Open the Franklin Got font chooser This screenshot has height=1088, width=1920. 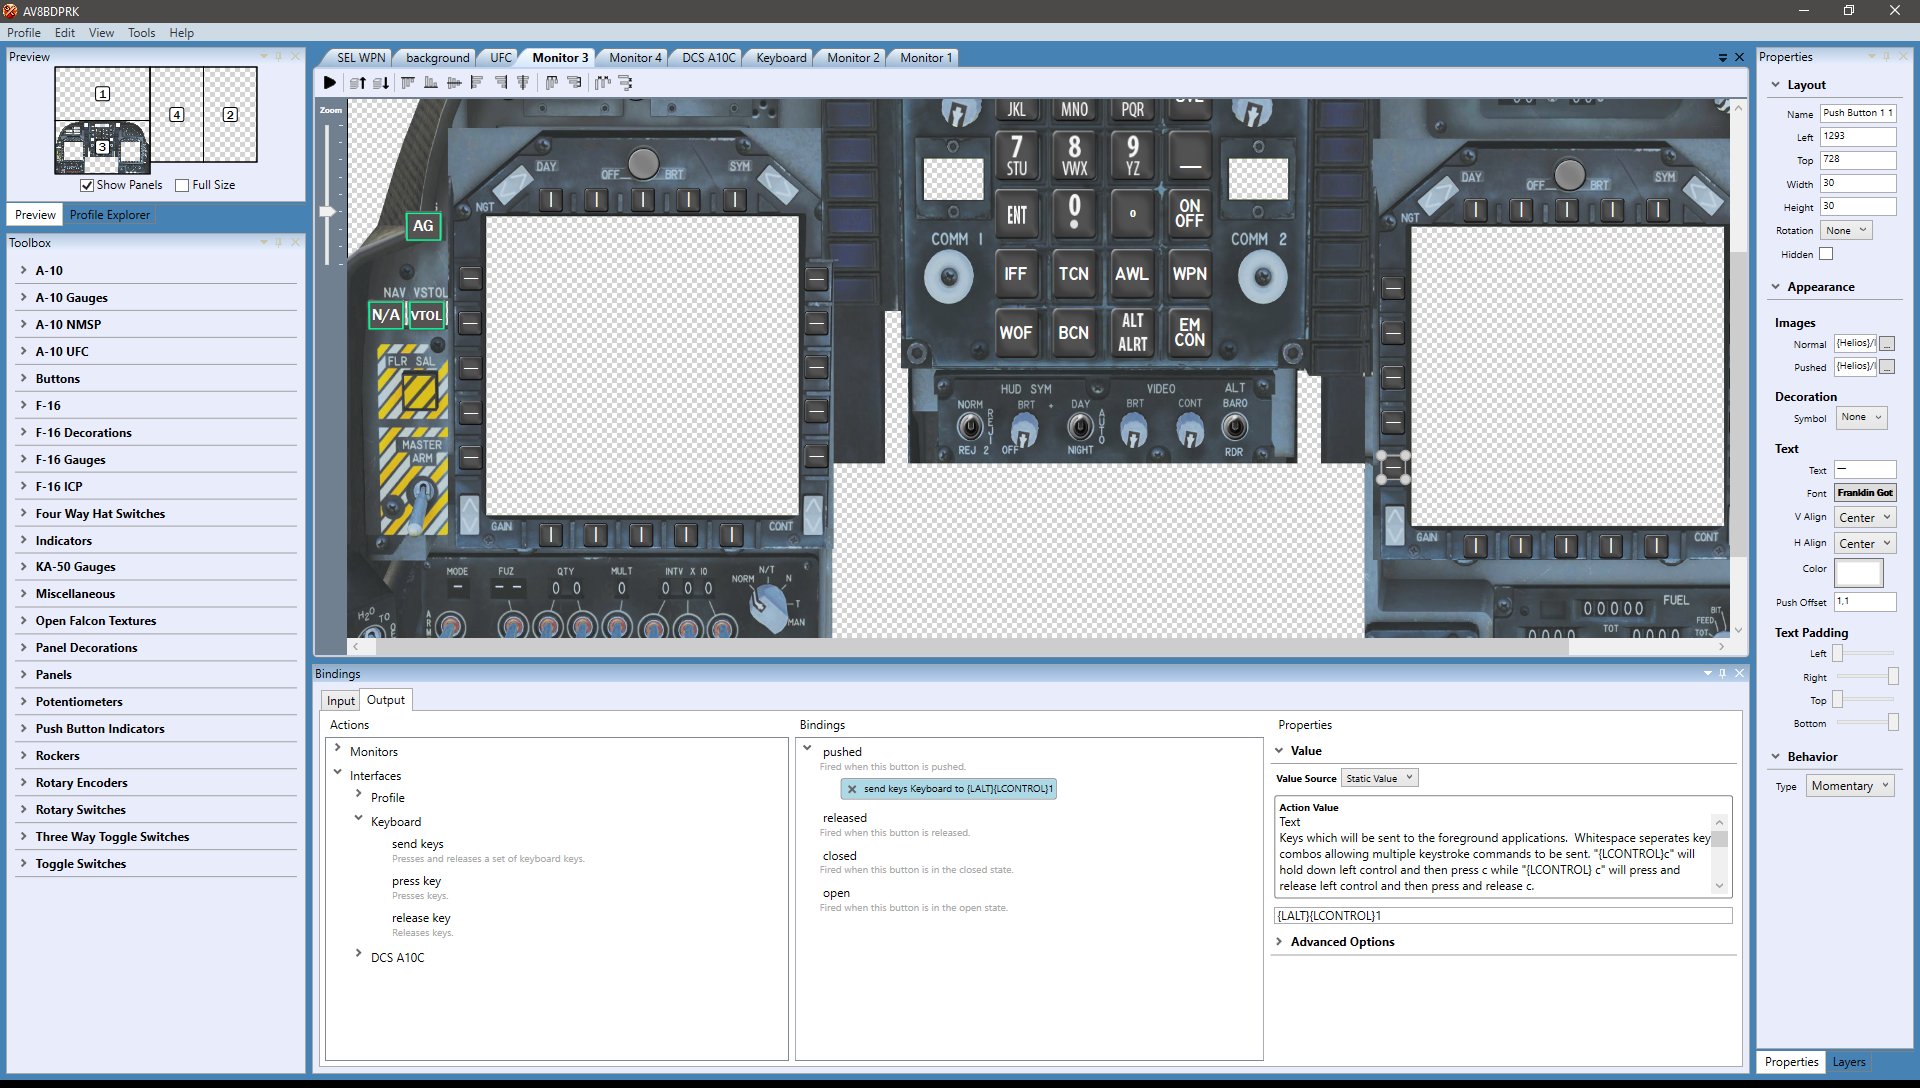point(1865,493)
